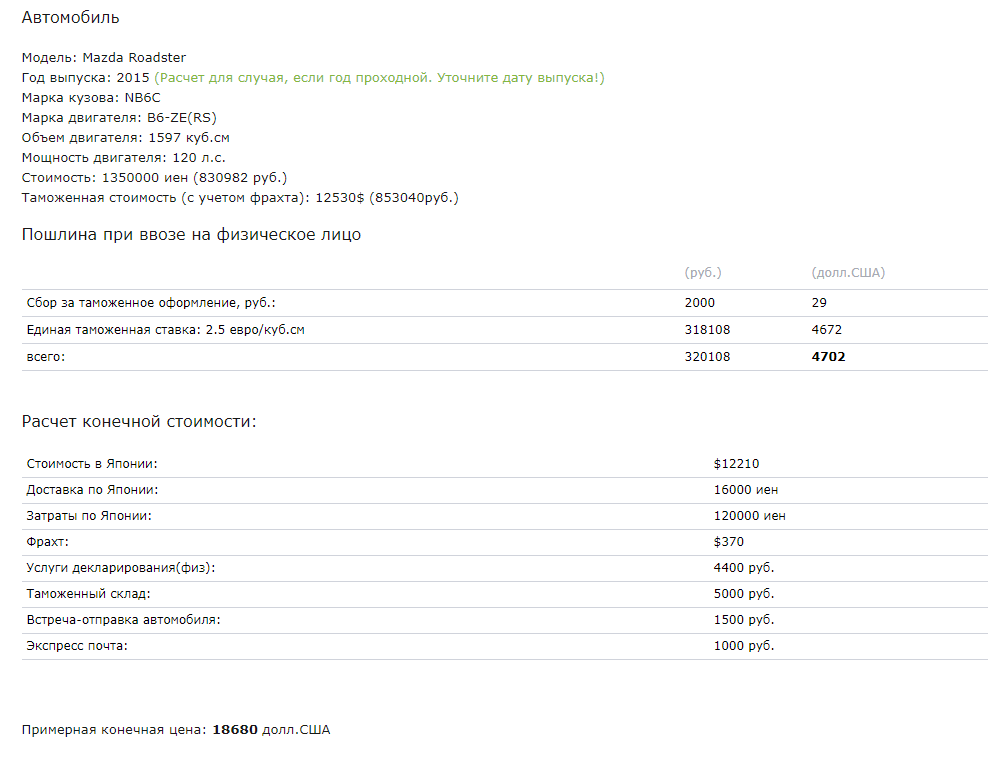Click the freight value '$370'
This screenshot has width=1003, height=769.
pos(729,542)
